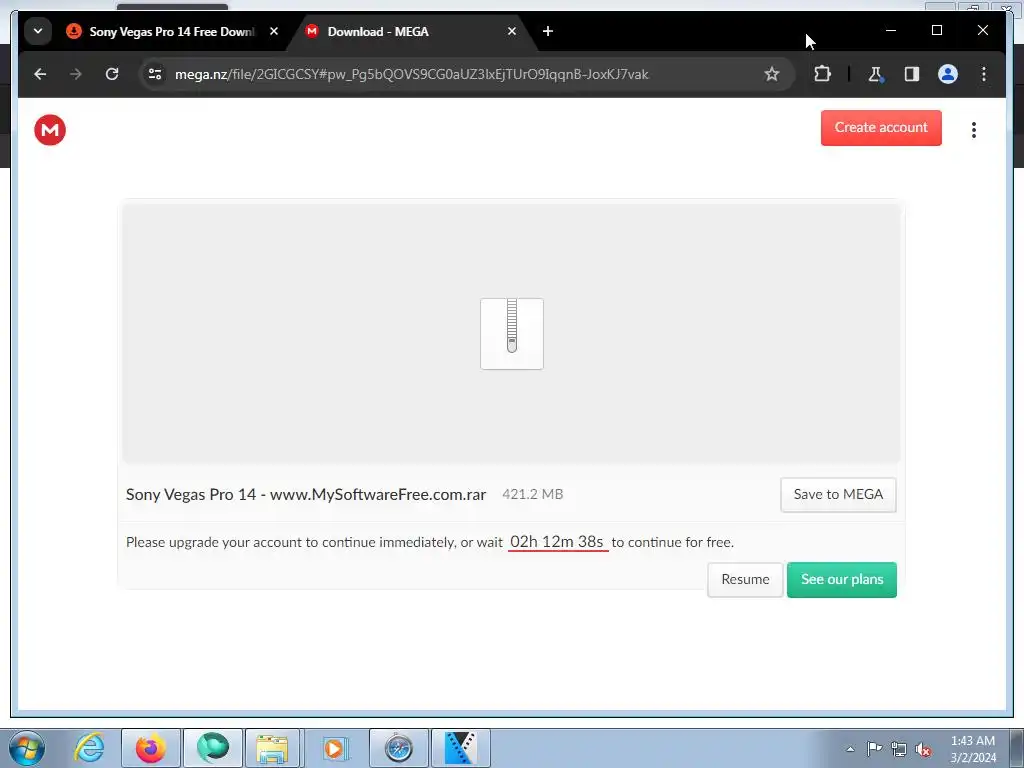Image resolution: width=1024 pixels, height=768 pixels.
Task: Click the Action Center flag tray icon
Action: [x=874, y=749]
